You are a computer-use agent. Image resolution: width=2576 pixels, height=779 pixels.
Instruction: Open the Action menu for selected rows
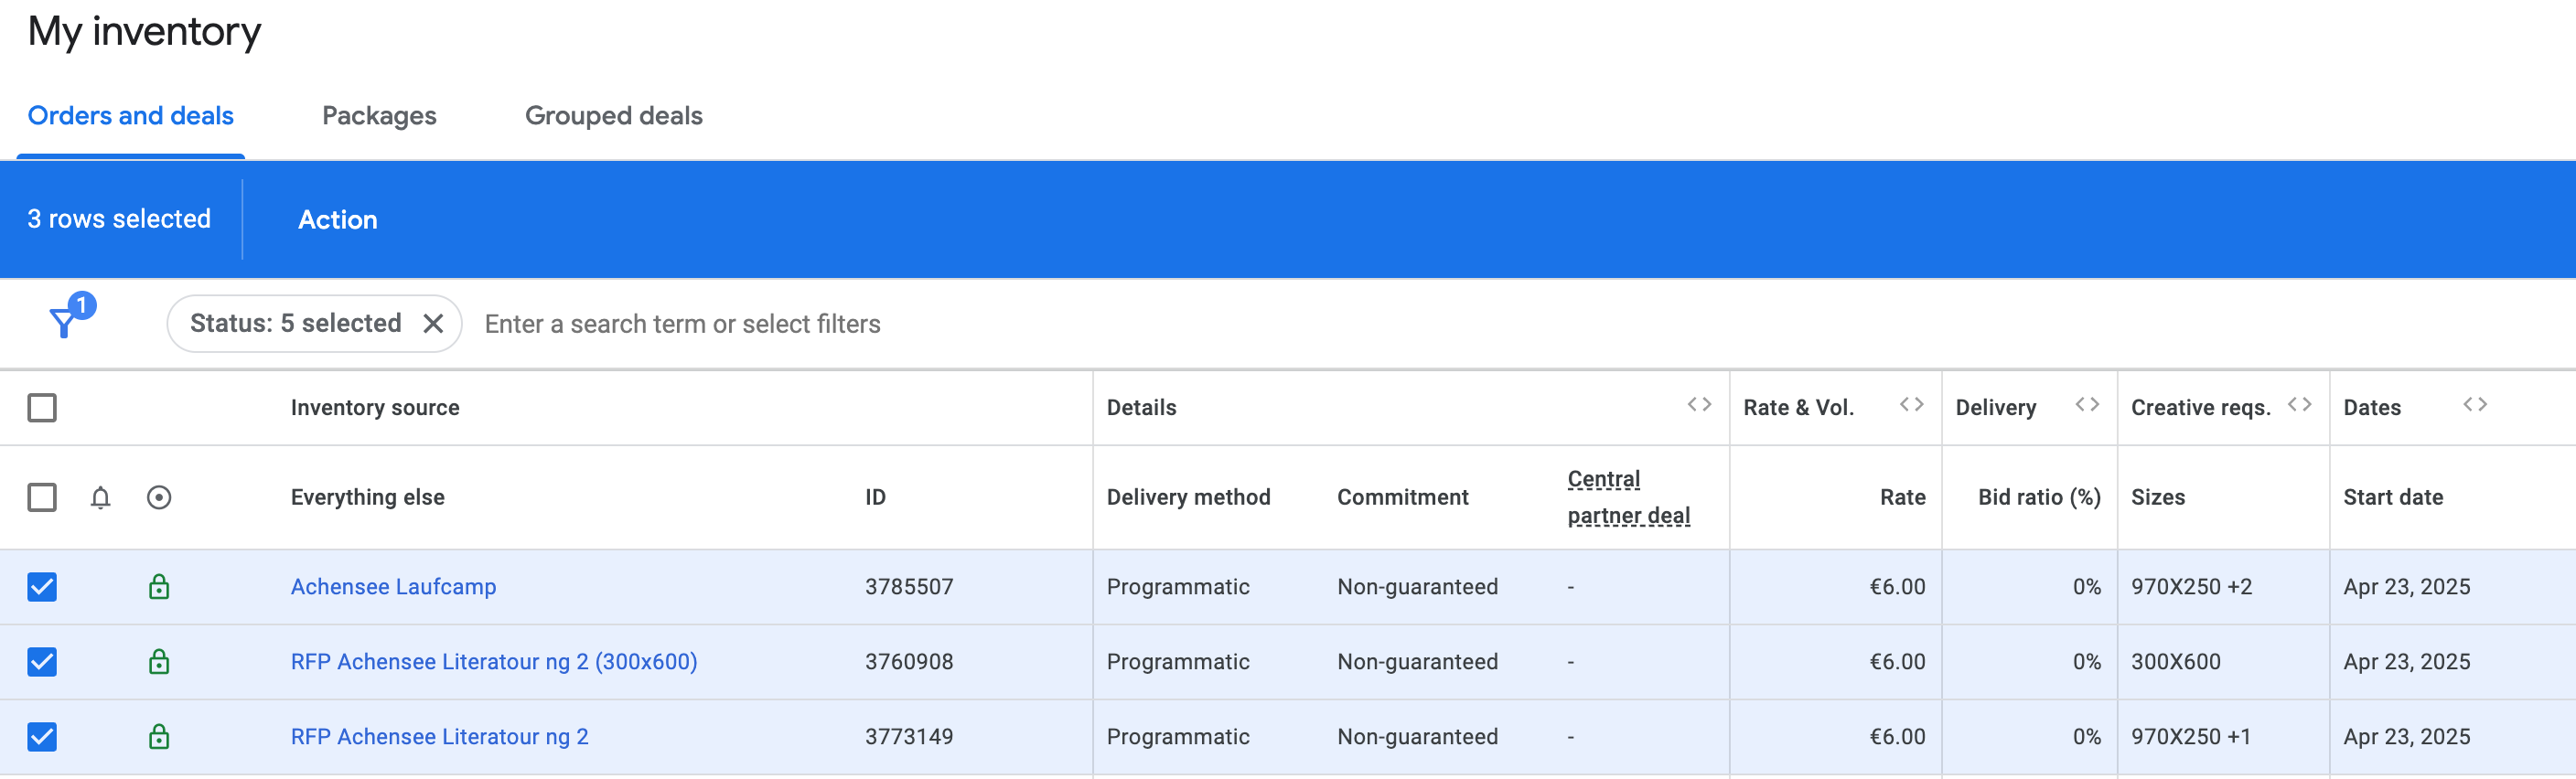[x=337, y=219]
